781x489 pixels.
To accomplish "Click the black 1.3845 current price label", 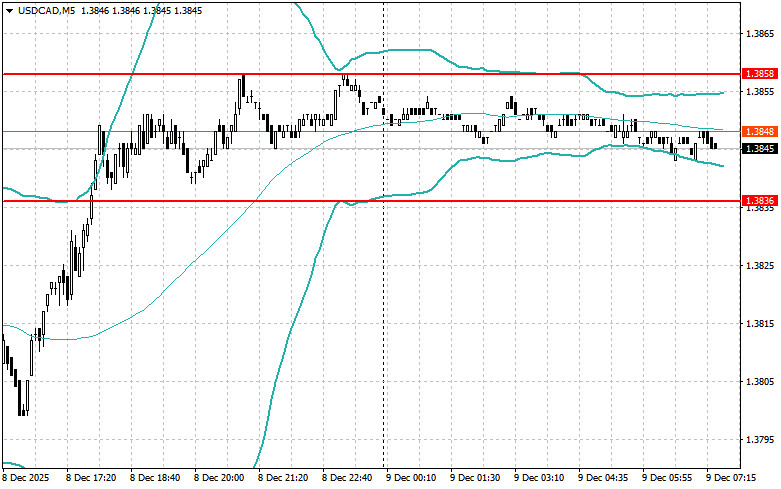I will tap(760, 148).
